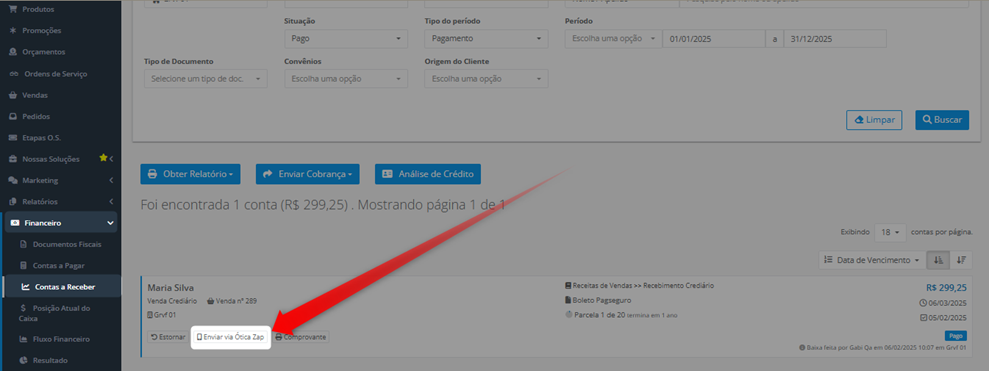The height and width of the screenshot is (371, 989).
Task: Click the start date field 01/01/2025
Action: (713, 38)
